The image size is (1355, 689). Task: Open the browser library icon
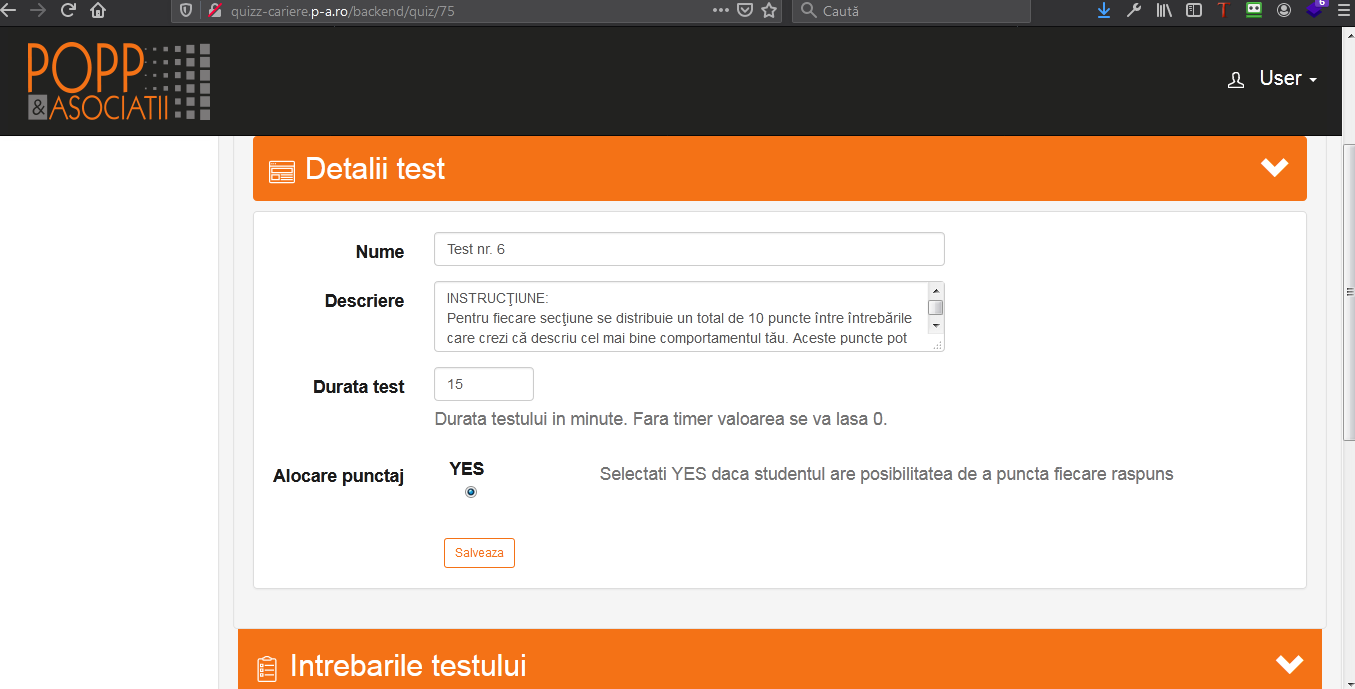pos(1164,11)
